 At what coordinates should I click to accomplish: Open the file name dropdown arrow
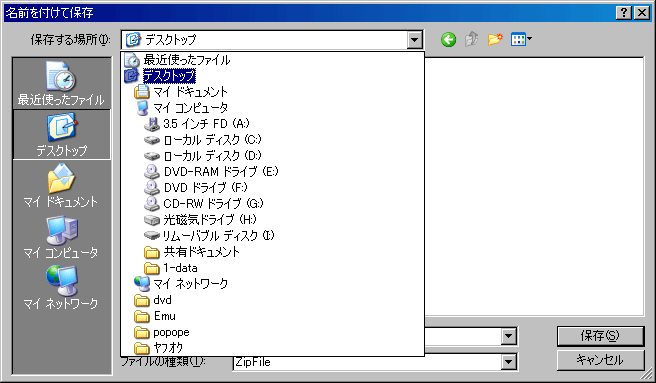[x=509, y=336]
